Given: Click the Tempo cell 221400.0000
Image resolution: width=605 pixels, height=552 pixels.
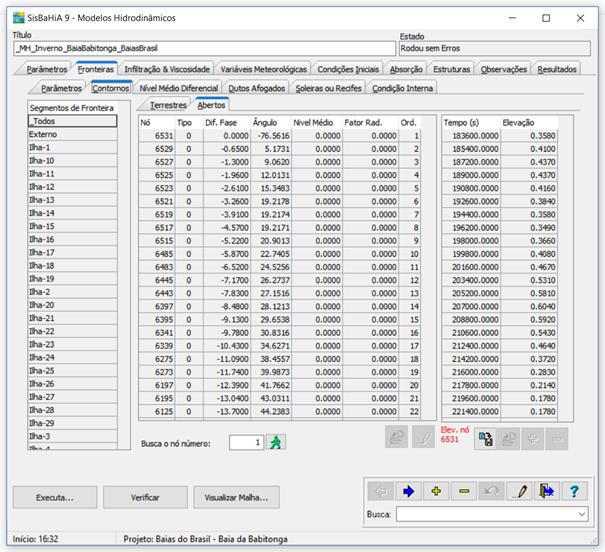Looking at the screenshot, I should pos(471,411).
